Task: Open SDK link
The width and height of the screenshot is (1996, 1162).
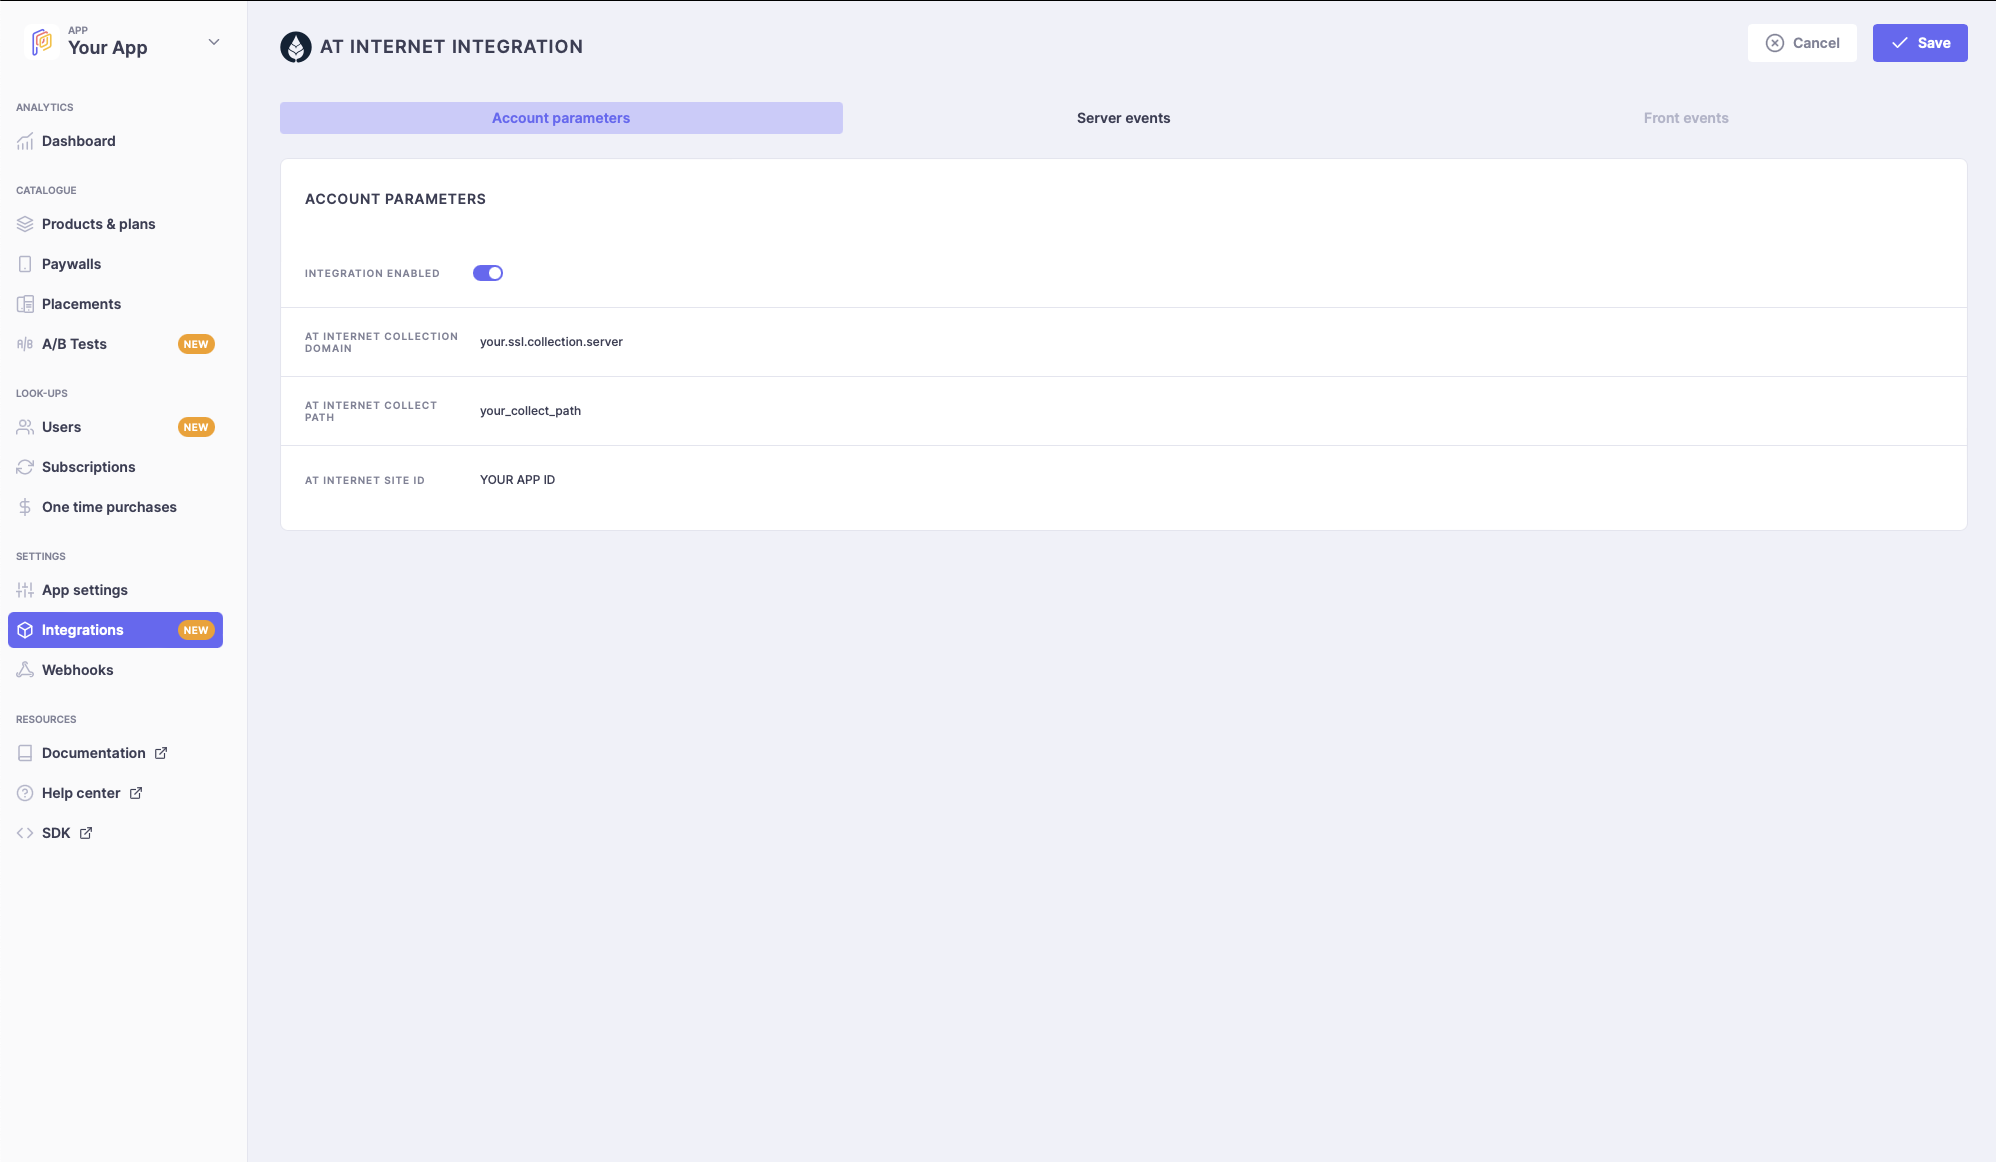Action: tap(56, 833)
